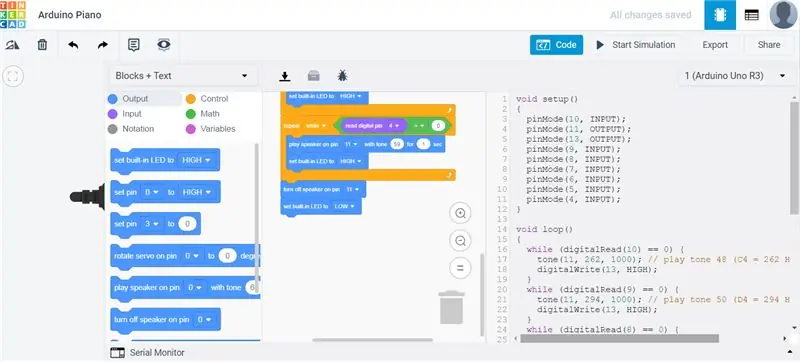
Task: Zoom in on the blocks workspace
Action: tap(460, 214)
